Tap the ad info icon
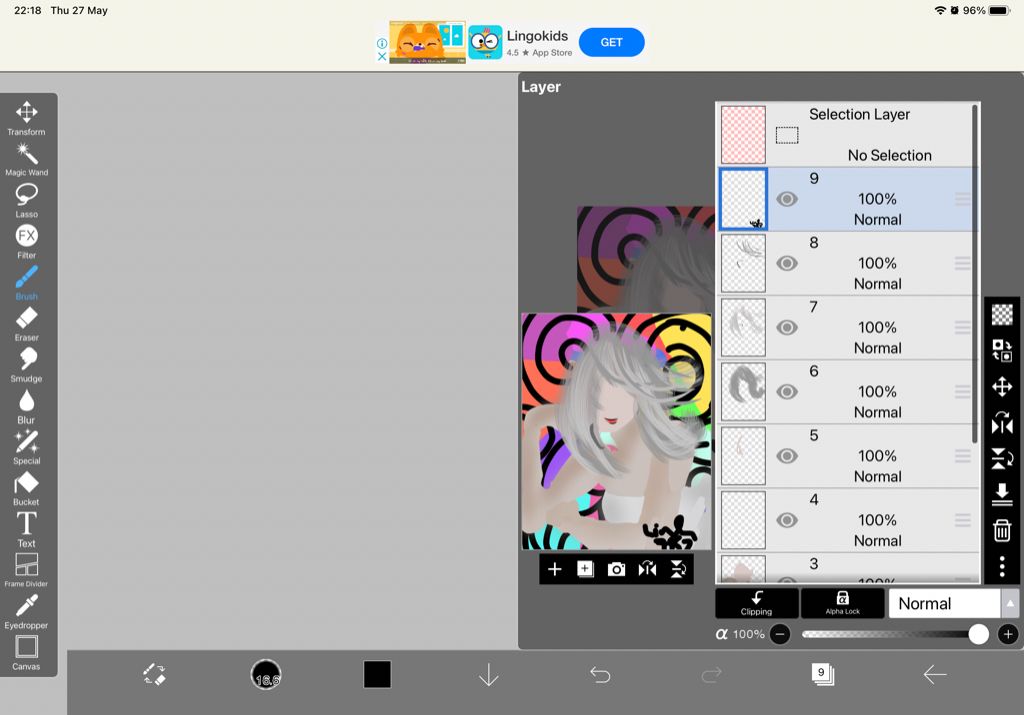1024x715 pixels. tap(382, 43)
